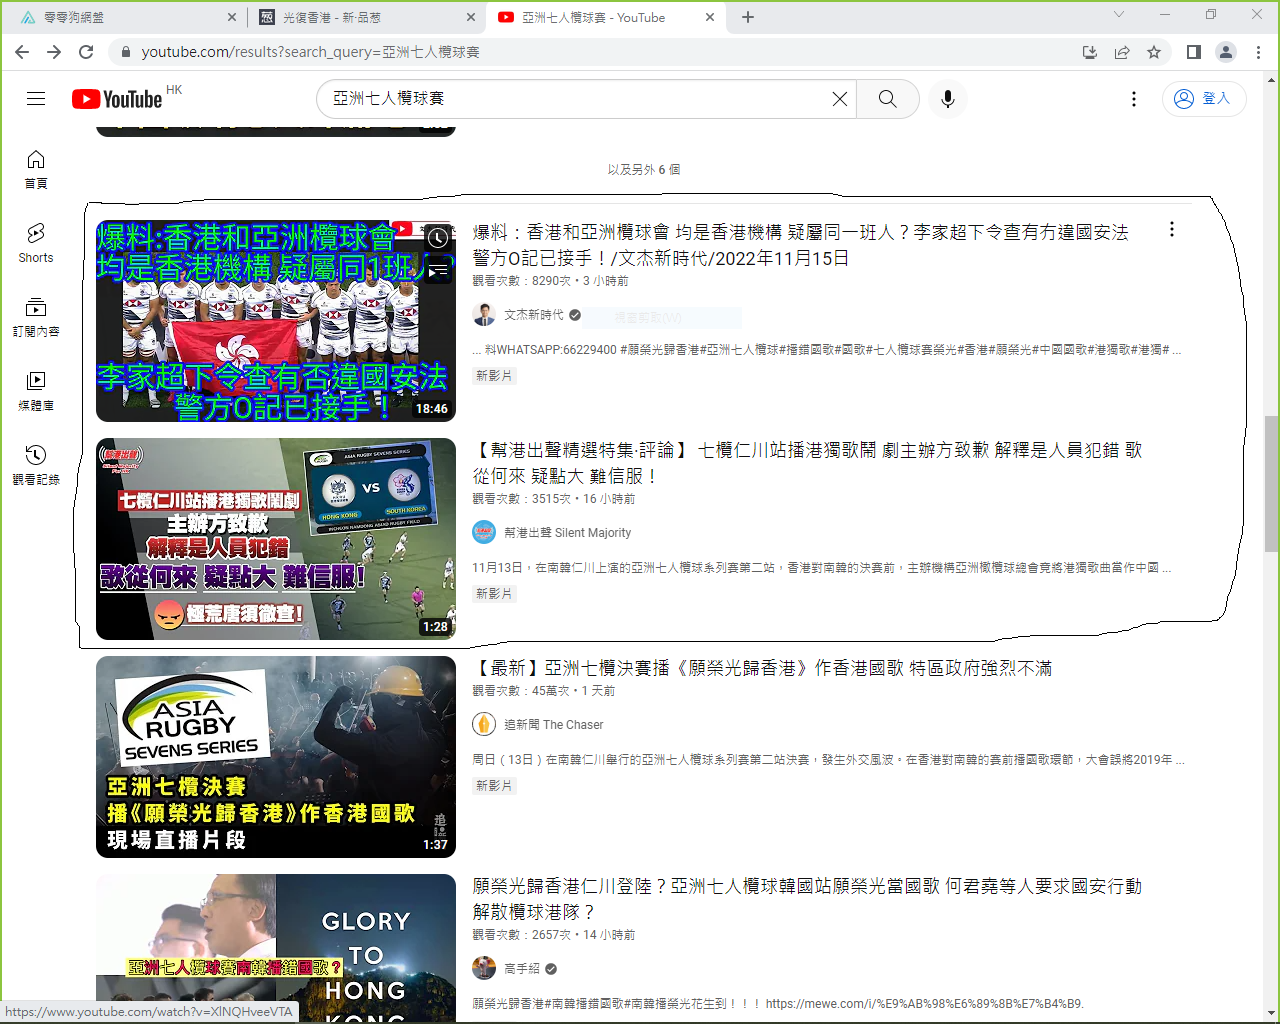
Task: Start voice search with microphone
Action: pos(948,98)
